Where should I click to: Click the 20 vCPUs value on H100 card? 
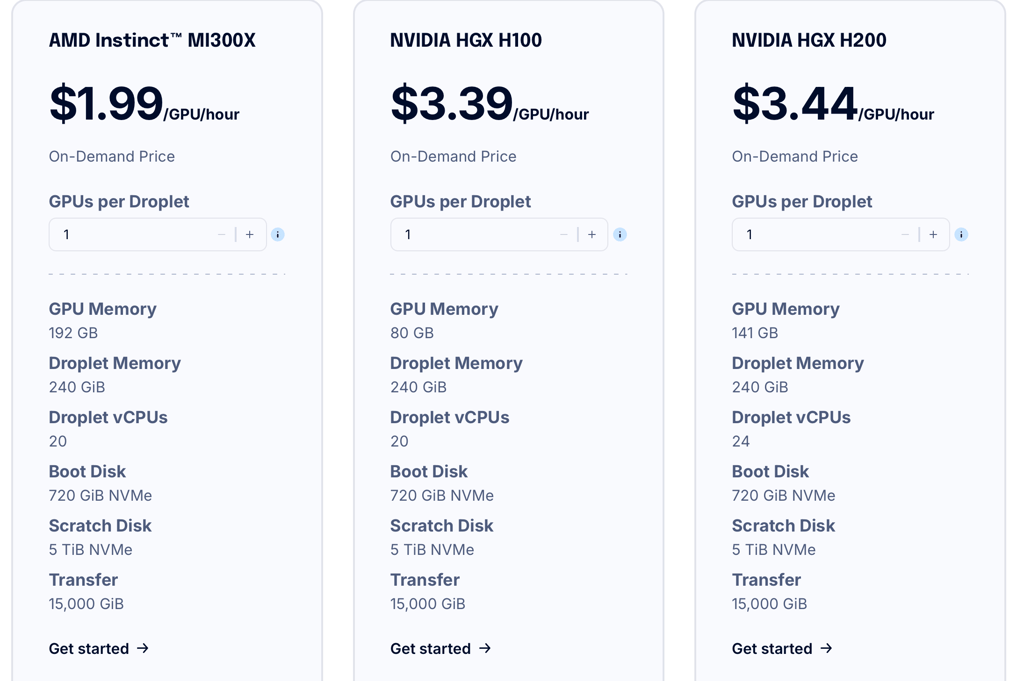(x=399, y=441)
